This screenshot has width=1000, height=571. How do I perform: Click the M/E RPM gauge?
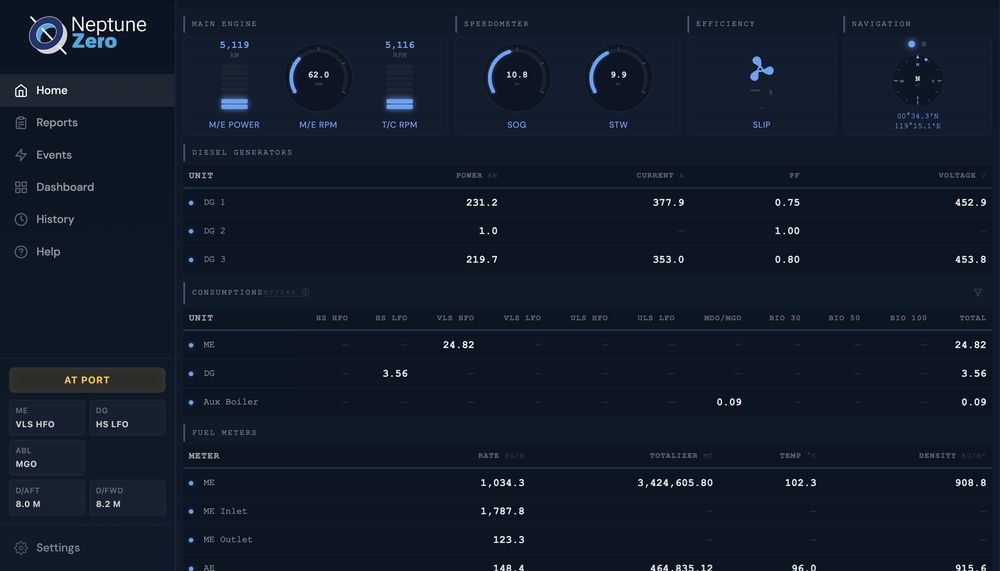pyautogui.click(x=318, y=77)
